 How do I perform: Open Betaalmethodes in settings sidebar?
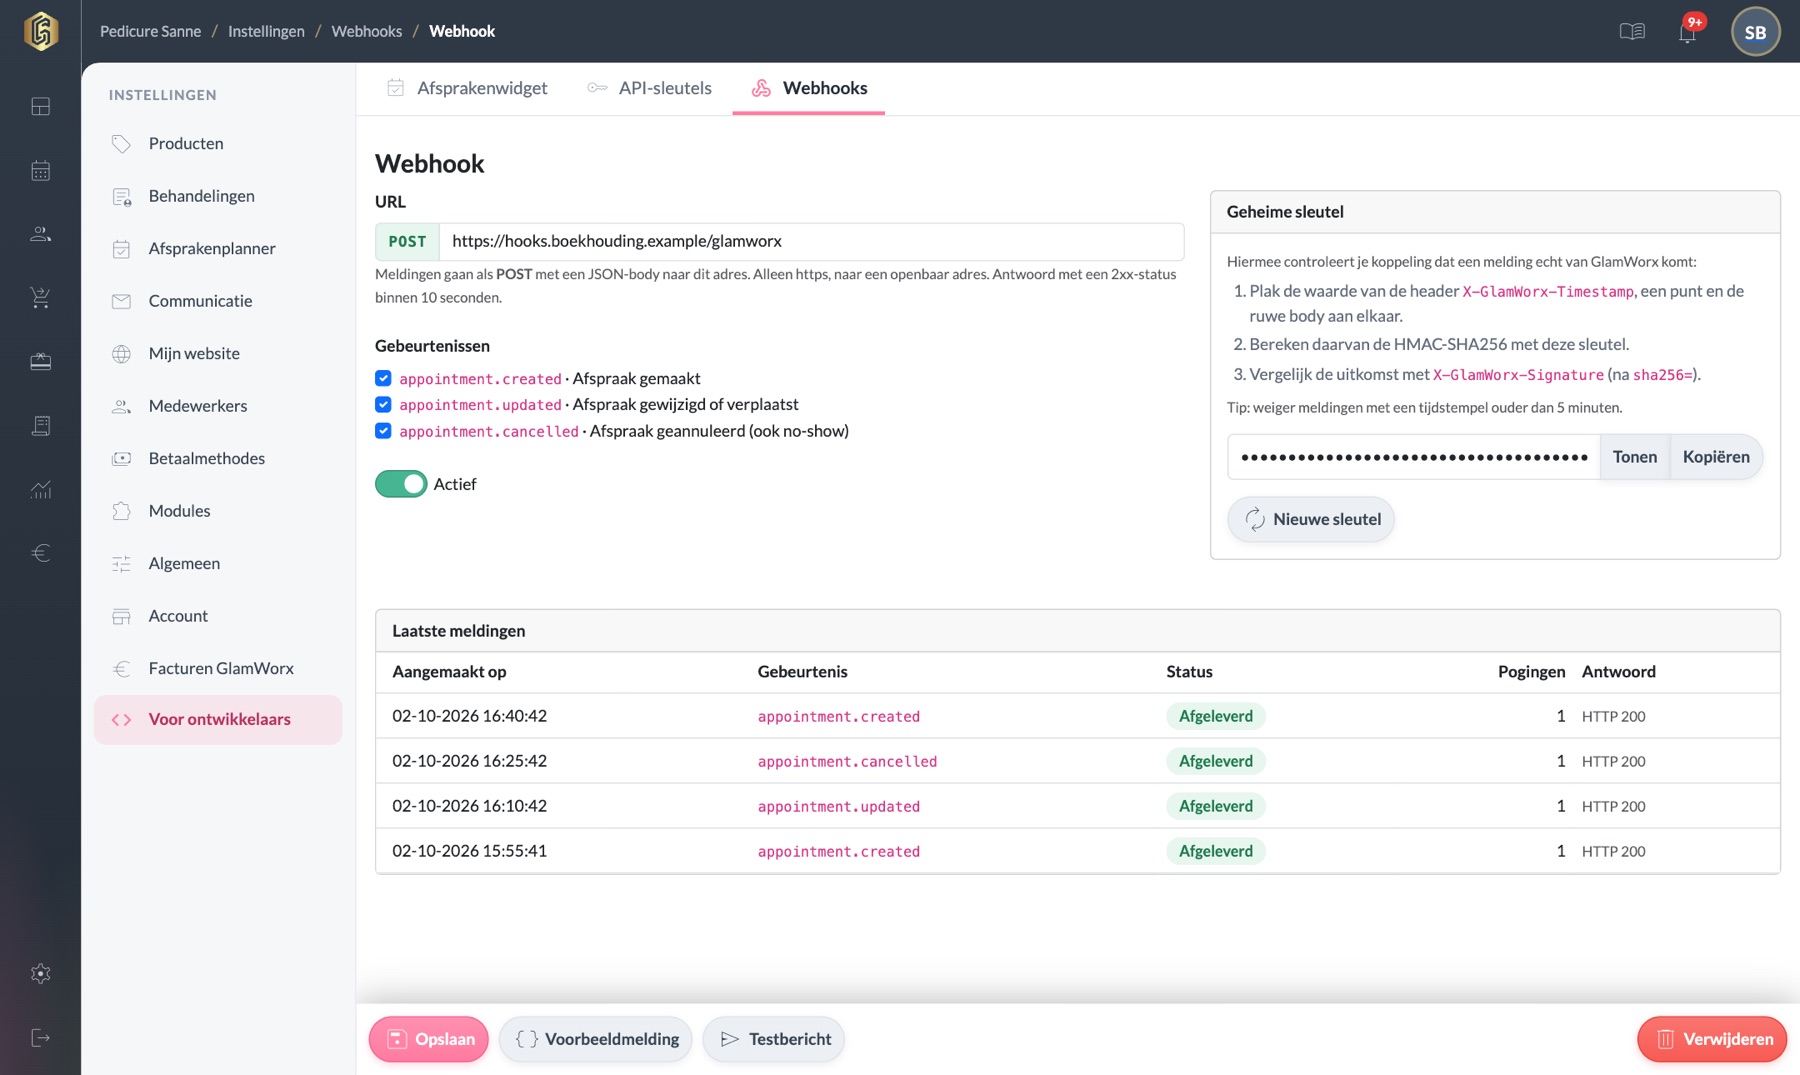[218, 458]
